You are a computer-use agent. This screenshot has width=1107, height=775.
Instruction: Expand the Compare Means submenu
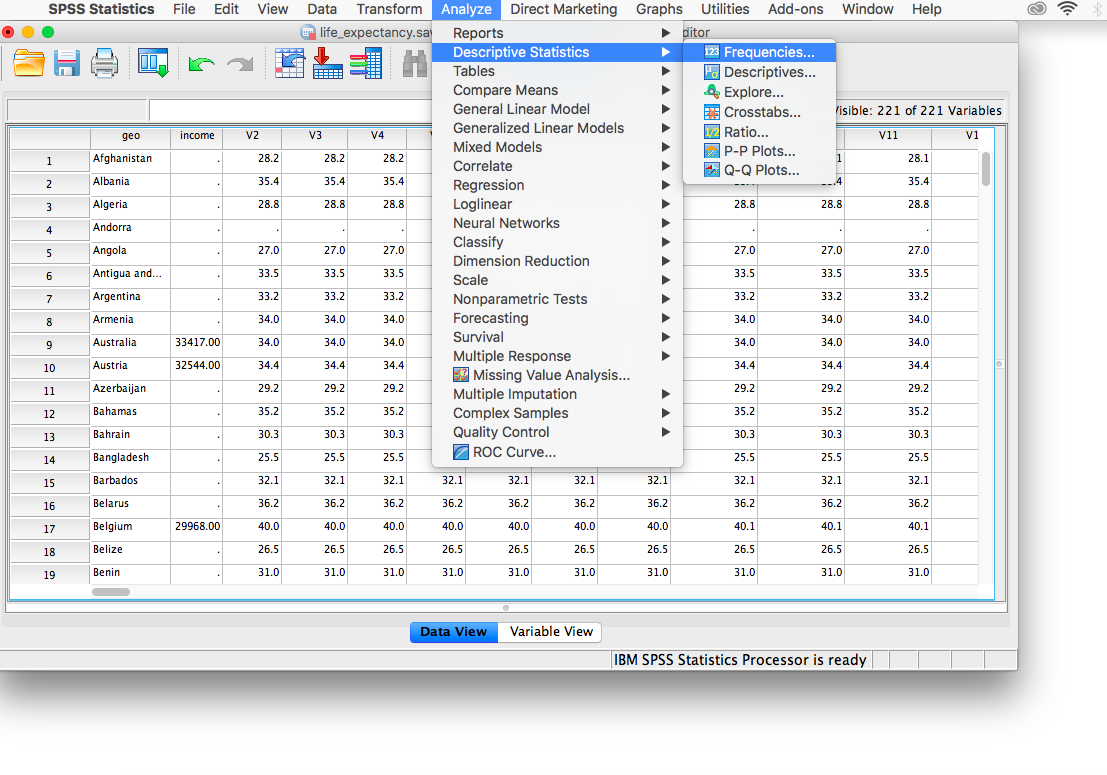tap(557, 90)
